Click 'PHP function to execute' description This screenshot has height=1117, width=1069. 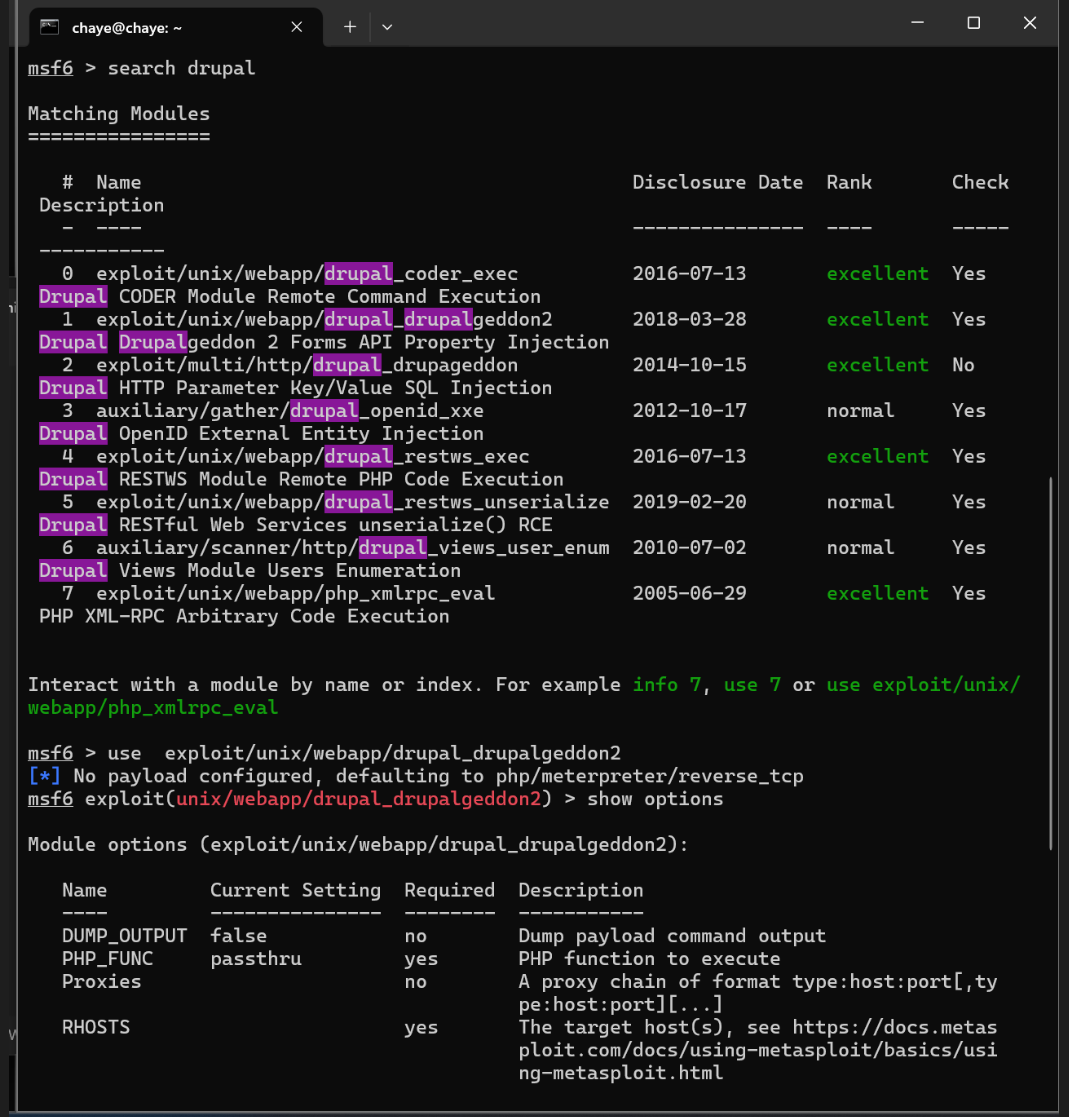(x=650, y=958)
